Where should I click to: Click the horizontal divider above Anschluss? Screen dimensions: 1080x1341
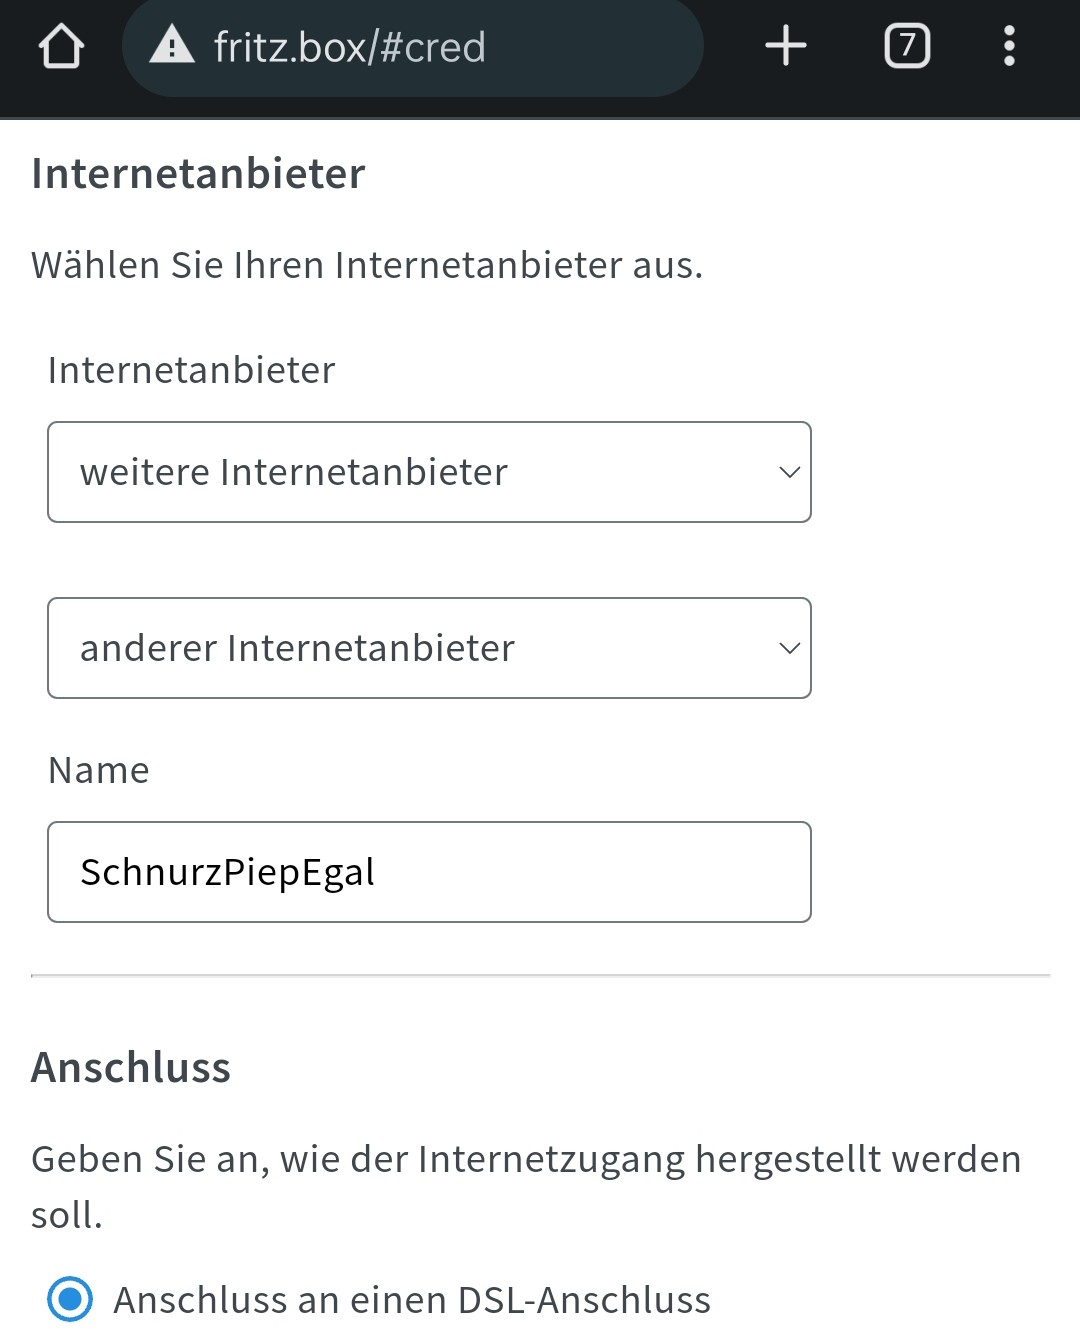540,975
